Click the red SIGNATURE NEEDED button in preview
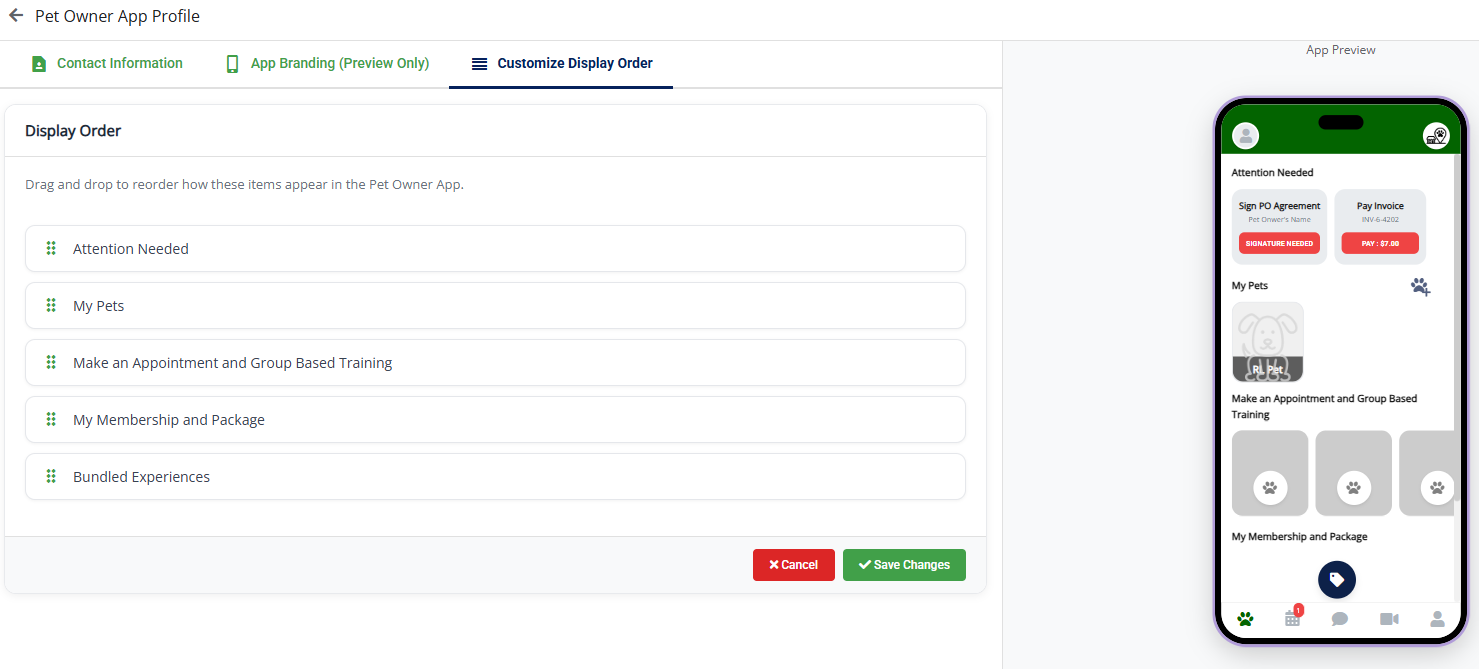The image size is (1479, 669). click(x=1279, y=243)
